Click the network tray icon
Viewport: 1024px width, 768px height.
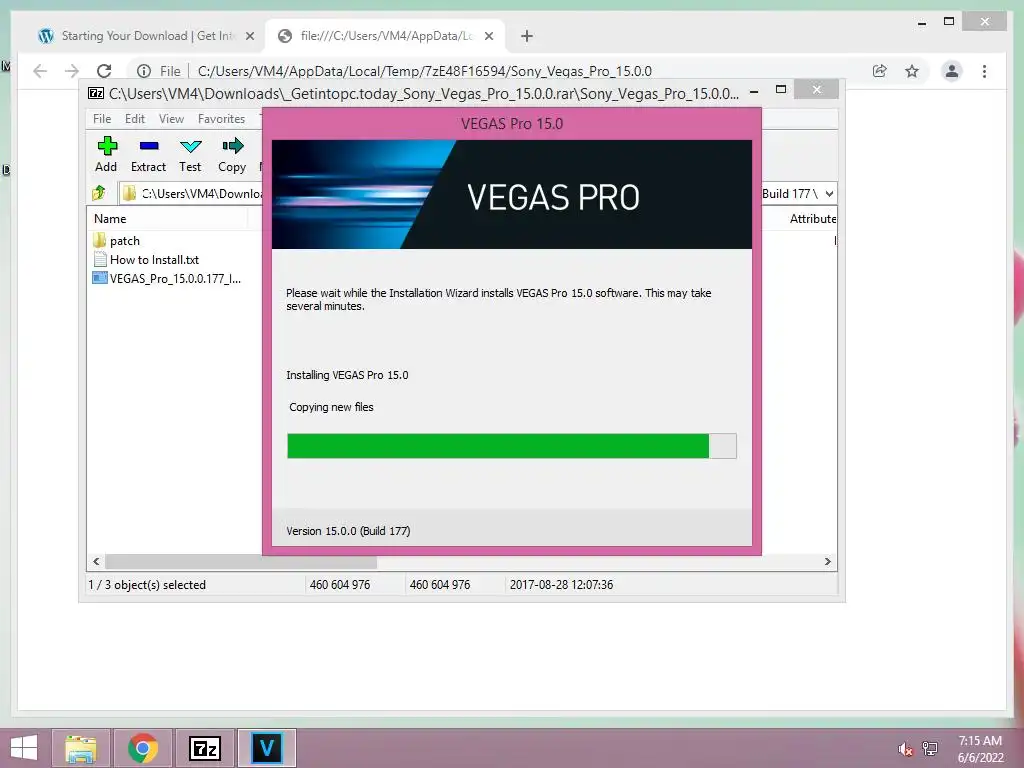click(930, 749)
